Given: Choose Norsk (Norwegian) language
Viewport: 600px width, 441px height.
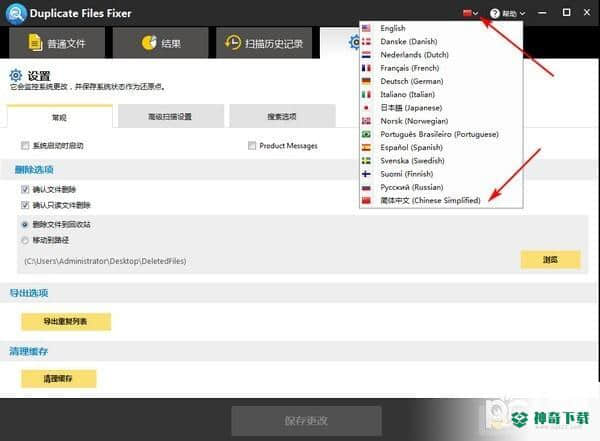Looking at the screenshot, I should (x=441, y=121).
